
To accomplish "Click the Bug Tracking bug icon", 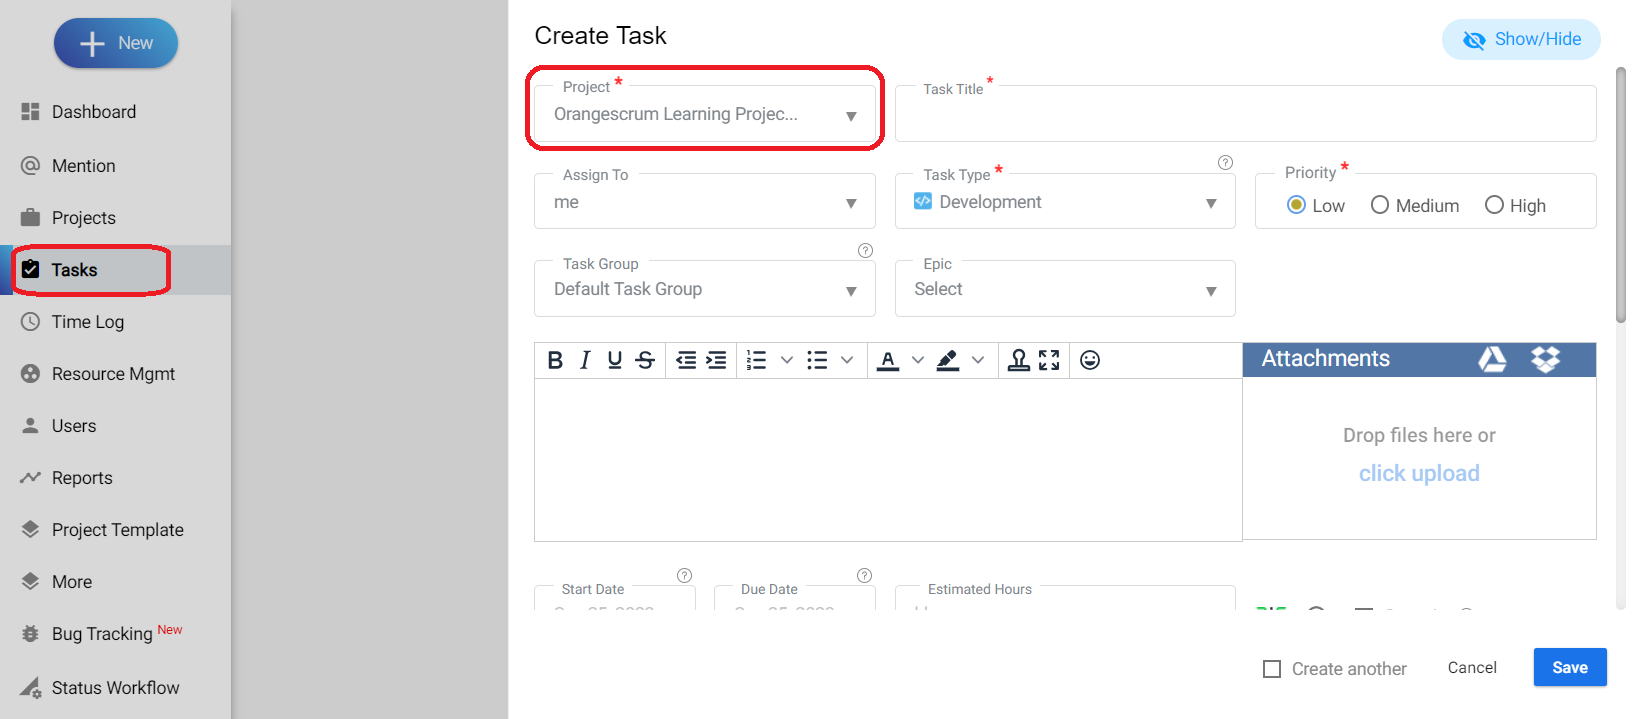I will [31, 634].
